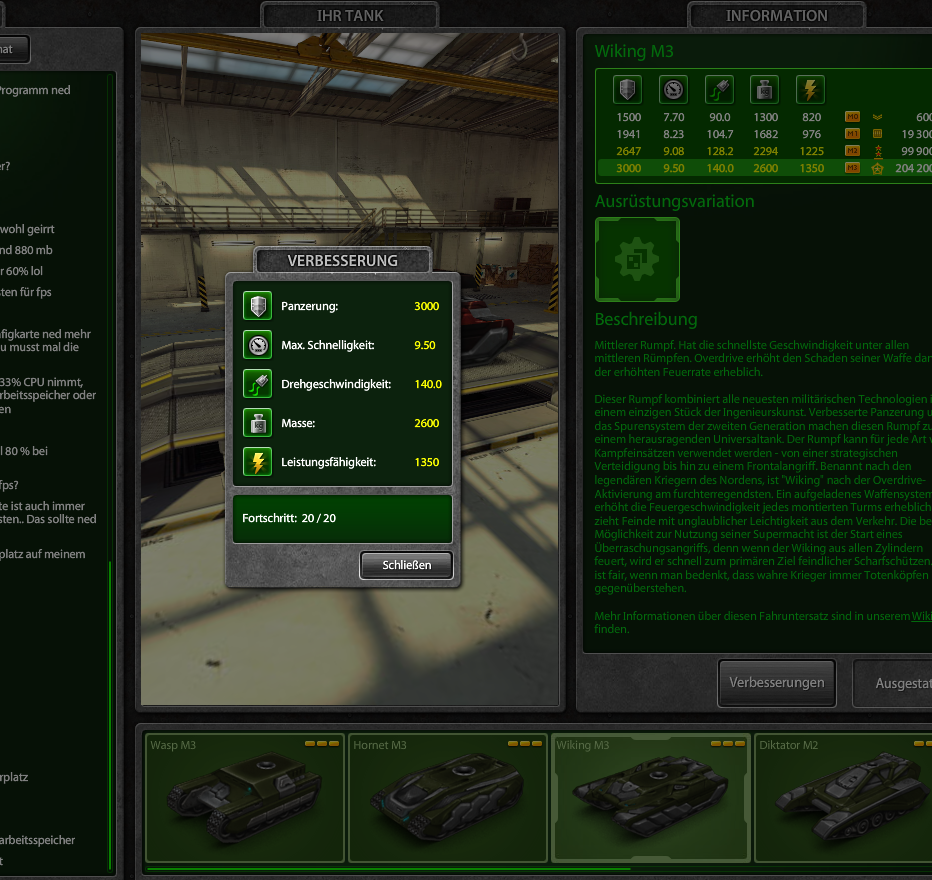Click the lightning power icon in Information table

click(x=810, y=90)
